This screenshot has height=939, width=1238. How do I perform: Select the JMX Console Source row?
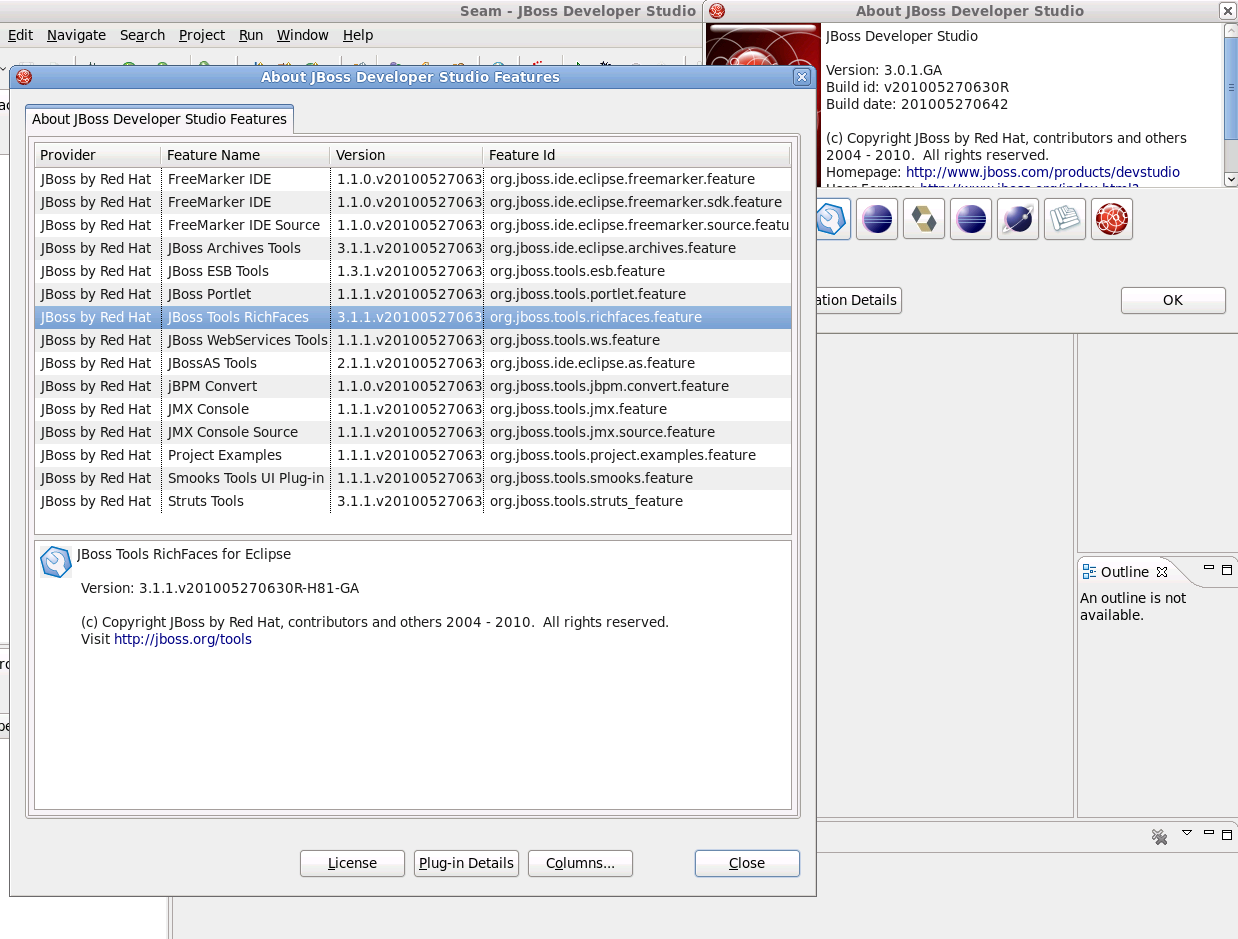pos(413,432)
